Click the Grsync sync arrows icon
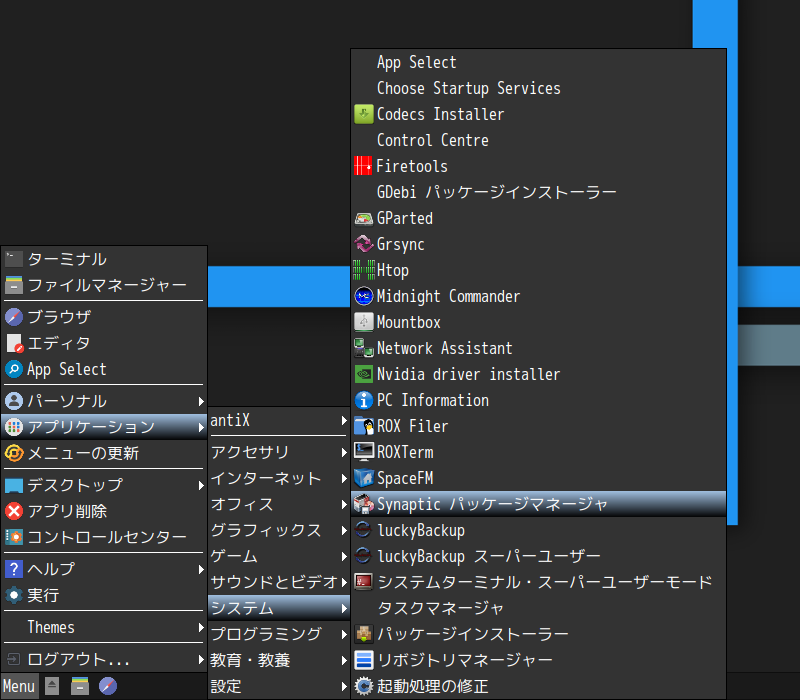Screen dimensions: 800x700 pos(363,244)
